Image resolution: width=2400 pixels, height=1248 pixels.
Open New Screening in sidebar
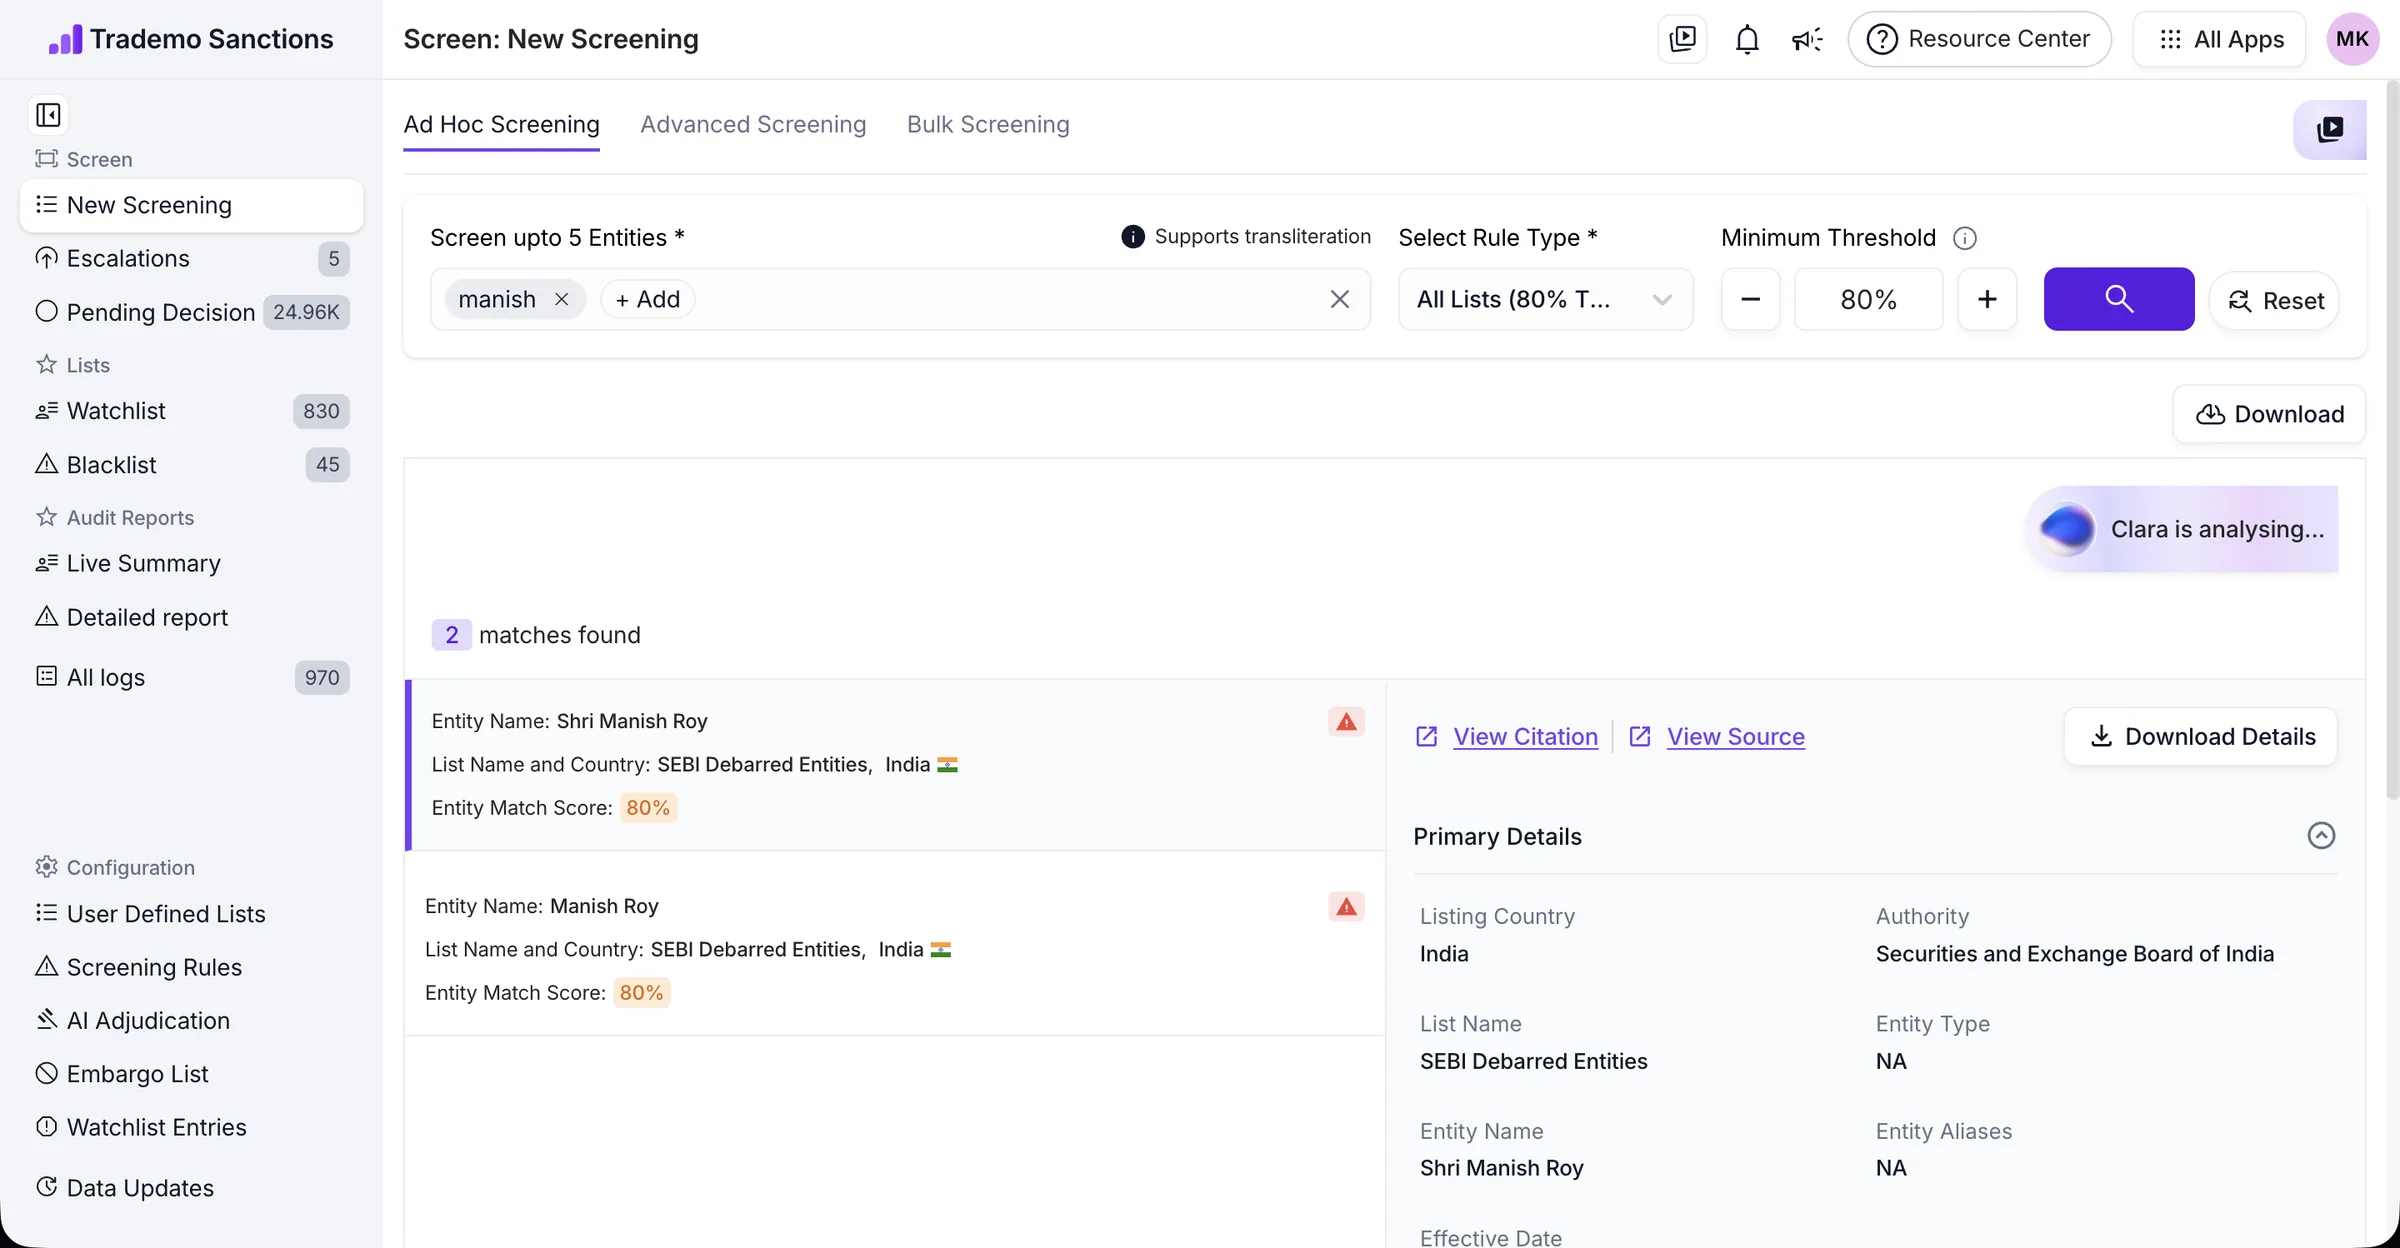pyautogui.click(x=191, y=205)
